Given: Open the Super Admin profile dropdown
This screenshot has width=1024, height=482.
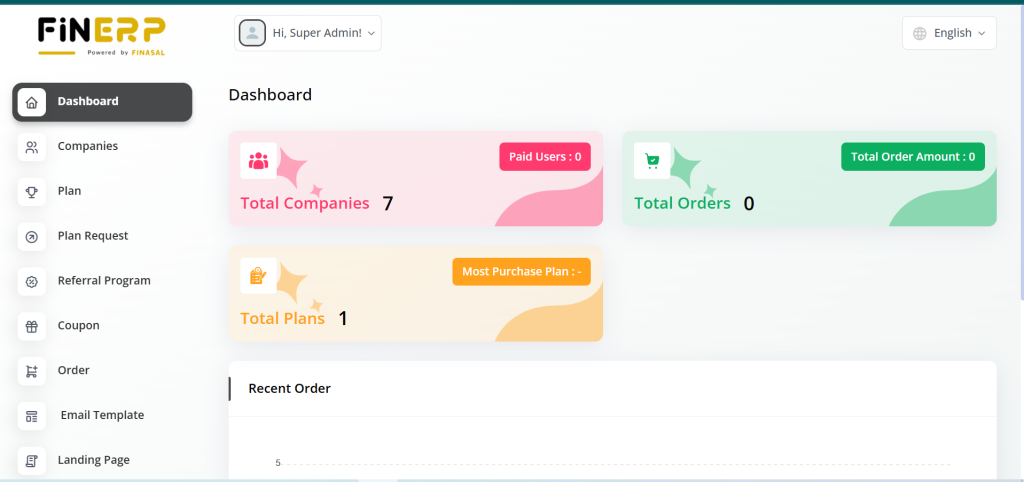Looking at the screenshot, I should click(308, 33).
